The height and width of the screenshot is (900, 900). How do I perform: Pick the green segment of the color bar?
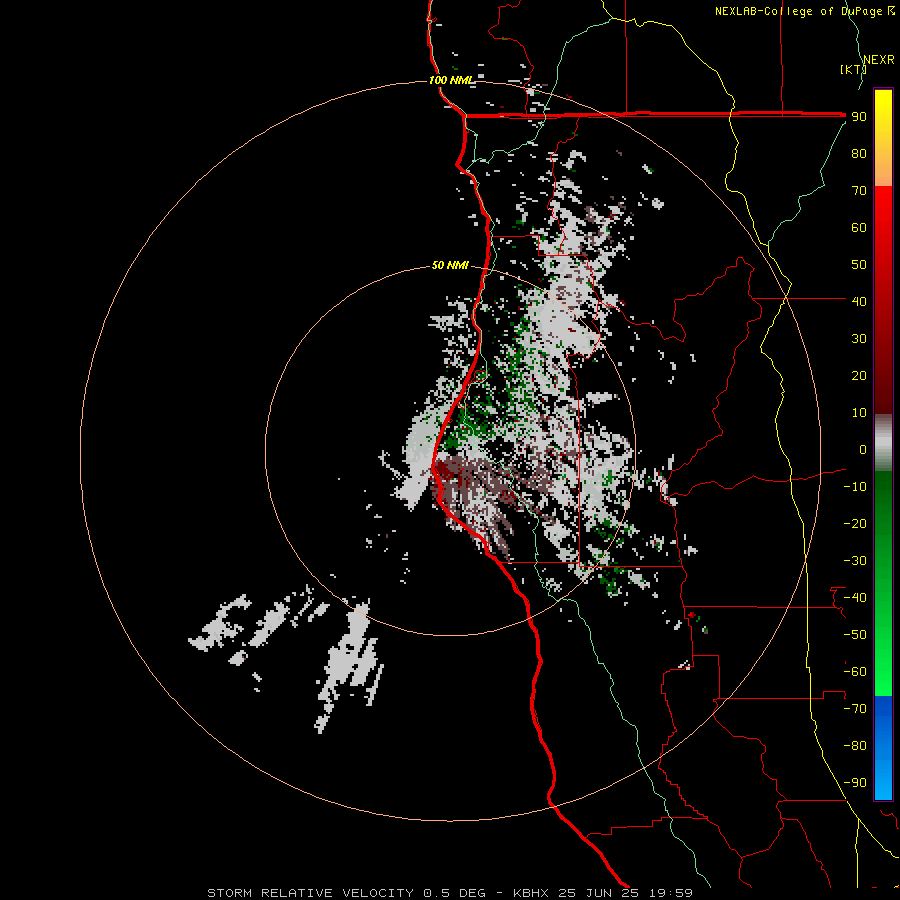(x=883, y=584)
